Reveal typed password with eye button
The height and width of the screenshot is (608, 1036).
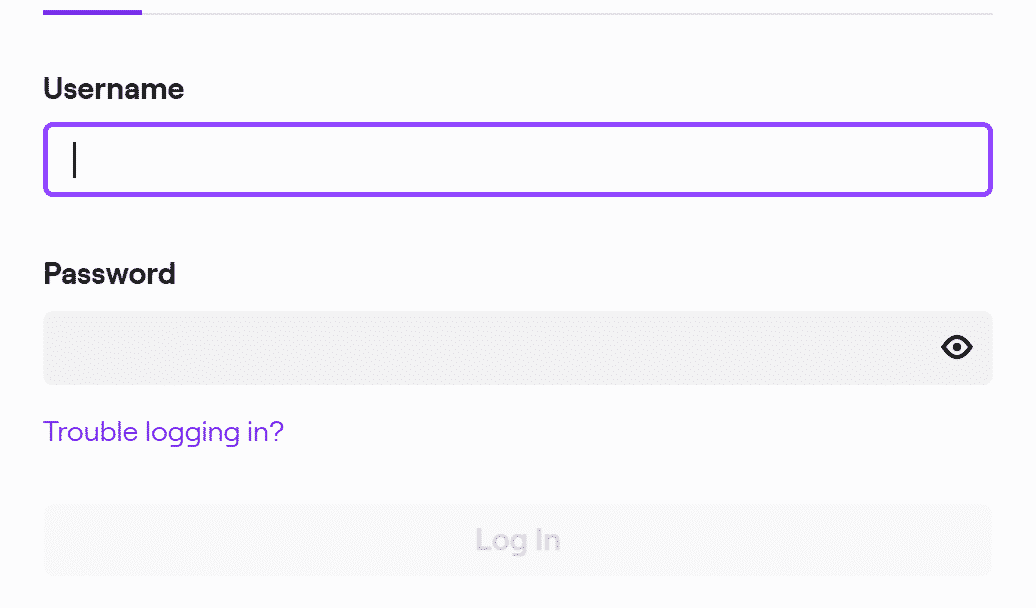coord(956,347)
